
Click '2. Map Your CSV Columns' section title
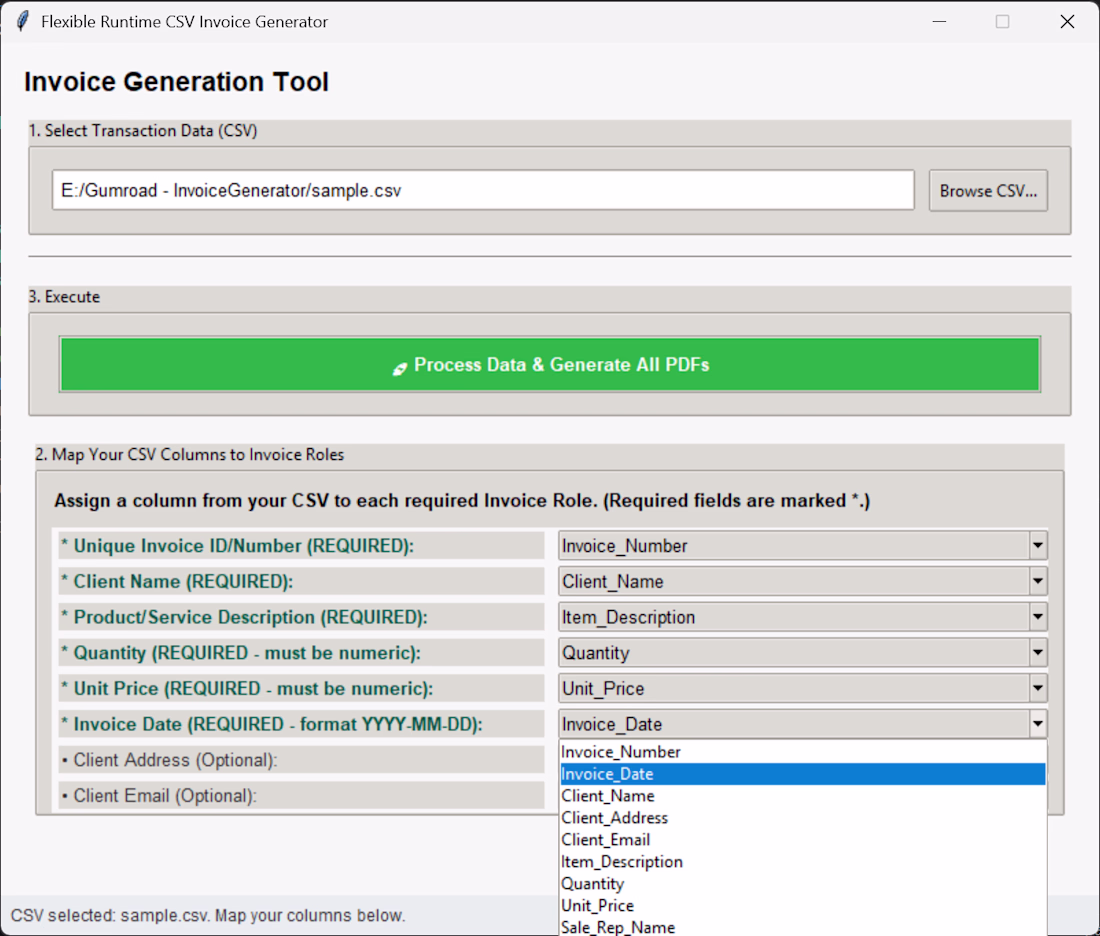point(190,455)
